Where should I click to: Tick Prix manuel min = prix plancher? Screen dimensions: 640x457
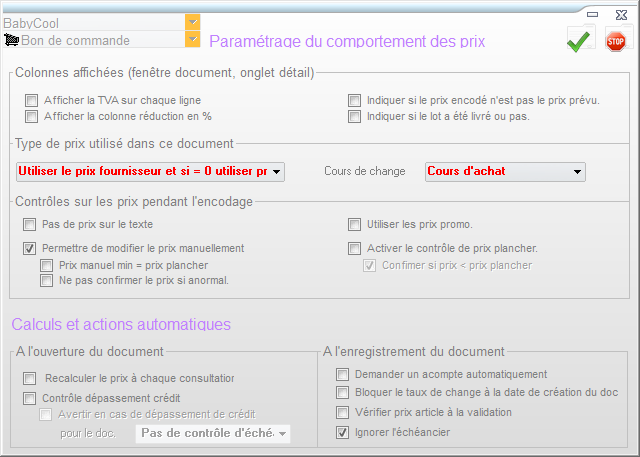(46, 265)
